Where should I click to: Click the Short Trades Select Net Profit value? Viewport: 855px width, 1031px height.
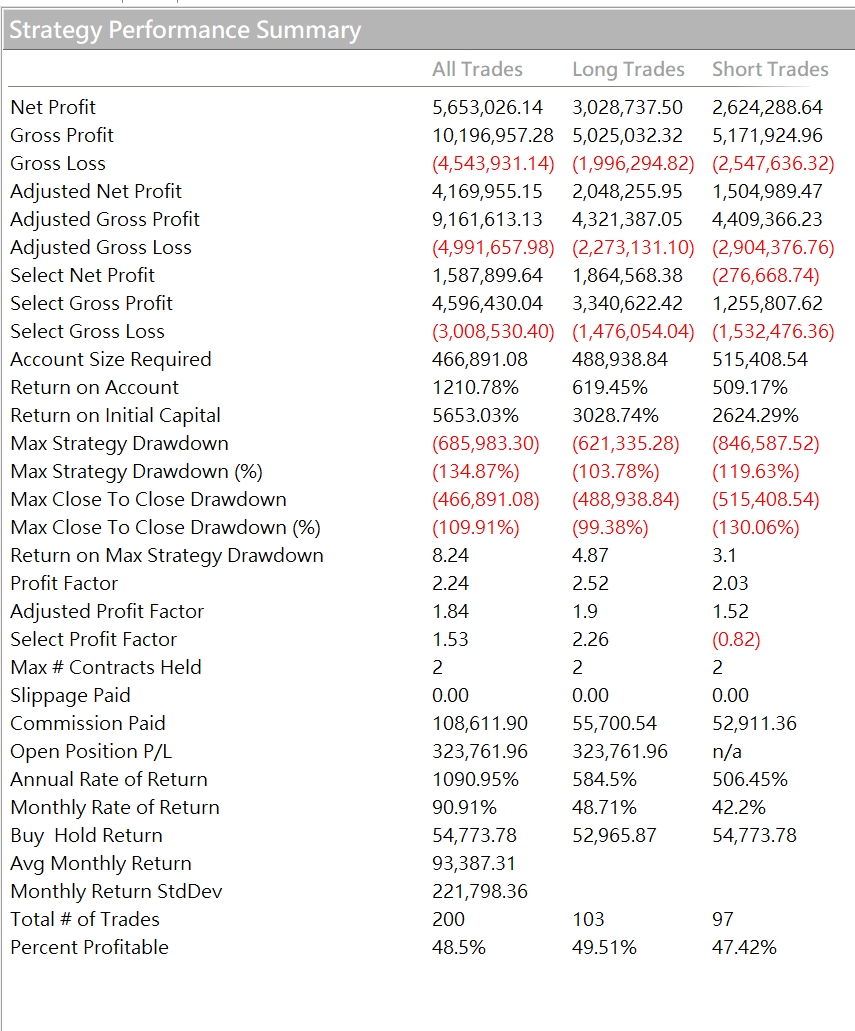click(766, 276)
